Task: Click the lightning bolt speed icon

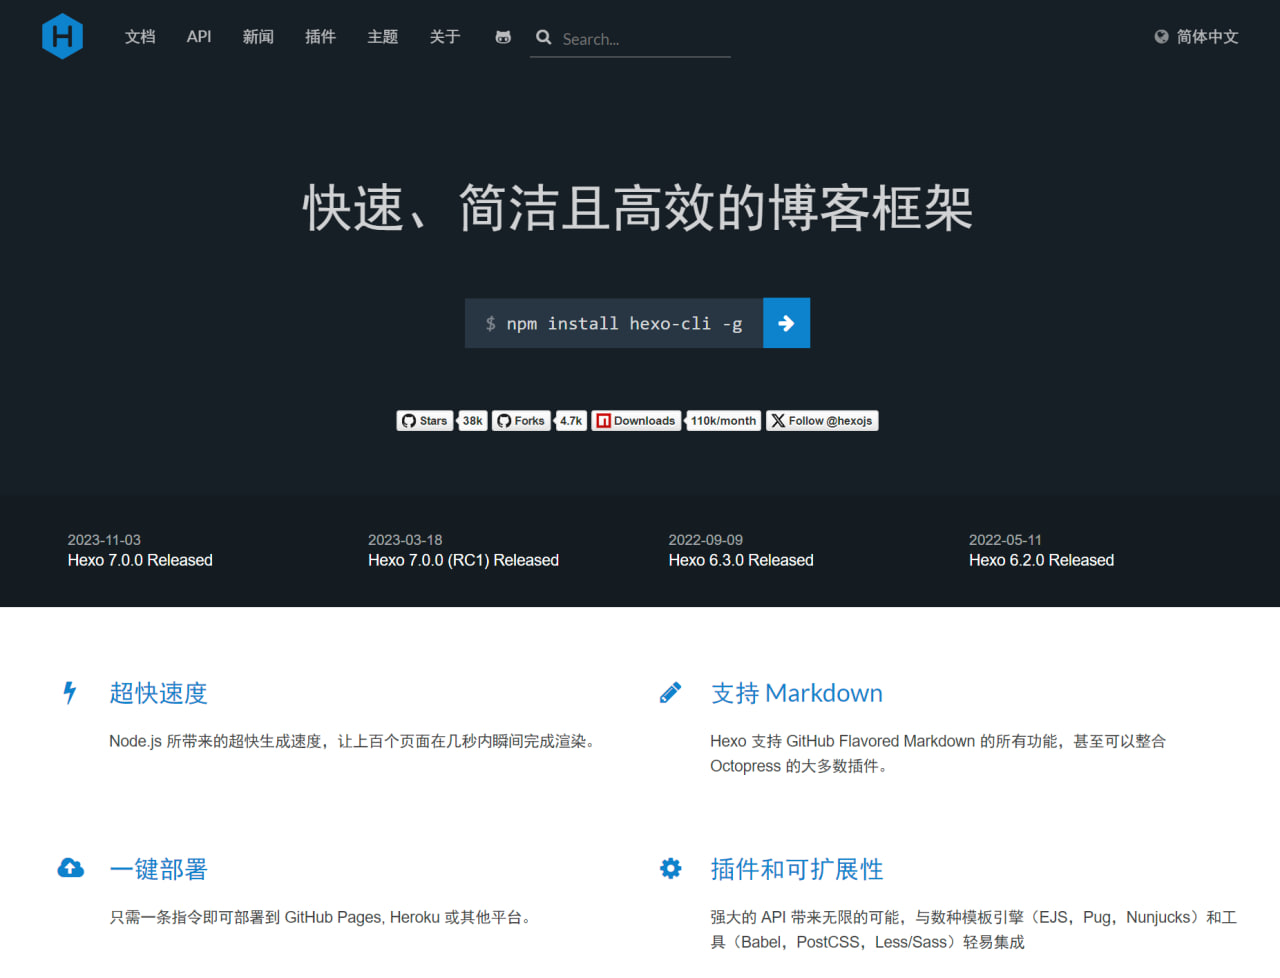Action: pos(70,692)
